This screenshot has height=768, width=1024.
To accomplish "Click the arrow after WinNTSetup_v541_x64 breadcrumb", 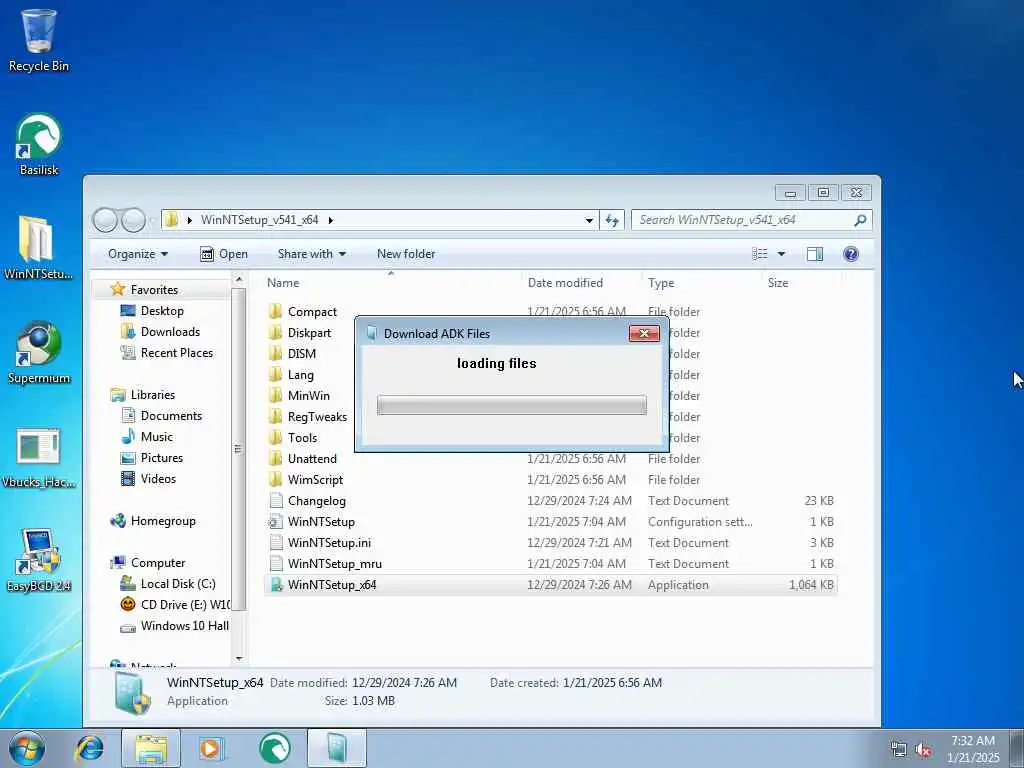I will point(330,220).
